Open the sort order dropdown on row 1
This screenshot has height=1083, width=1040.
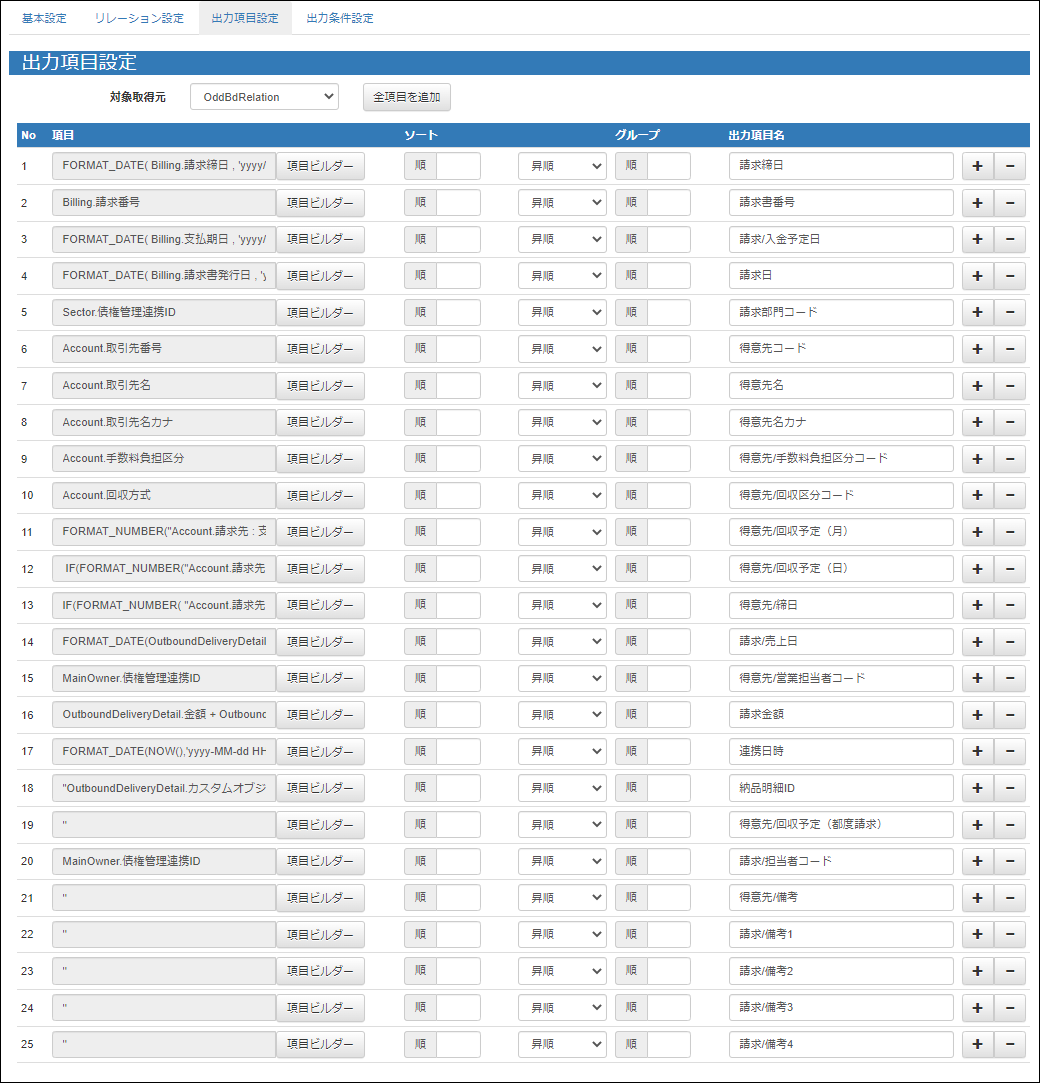point(561,166)
